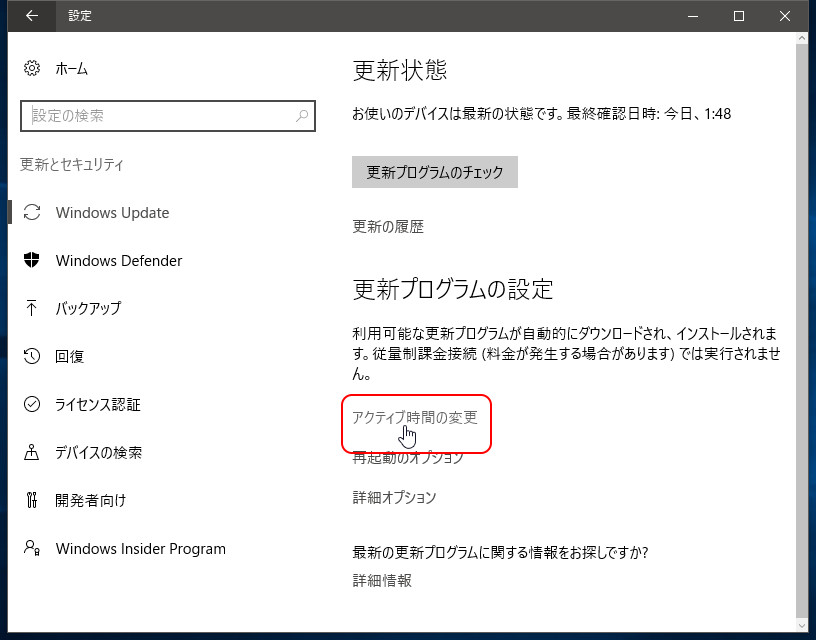Click the 回復 clock icon
Viewport: 816px width, 640px height.
coord(30,356)
